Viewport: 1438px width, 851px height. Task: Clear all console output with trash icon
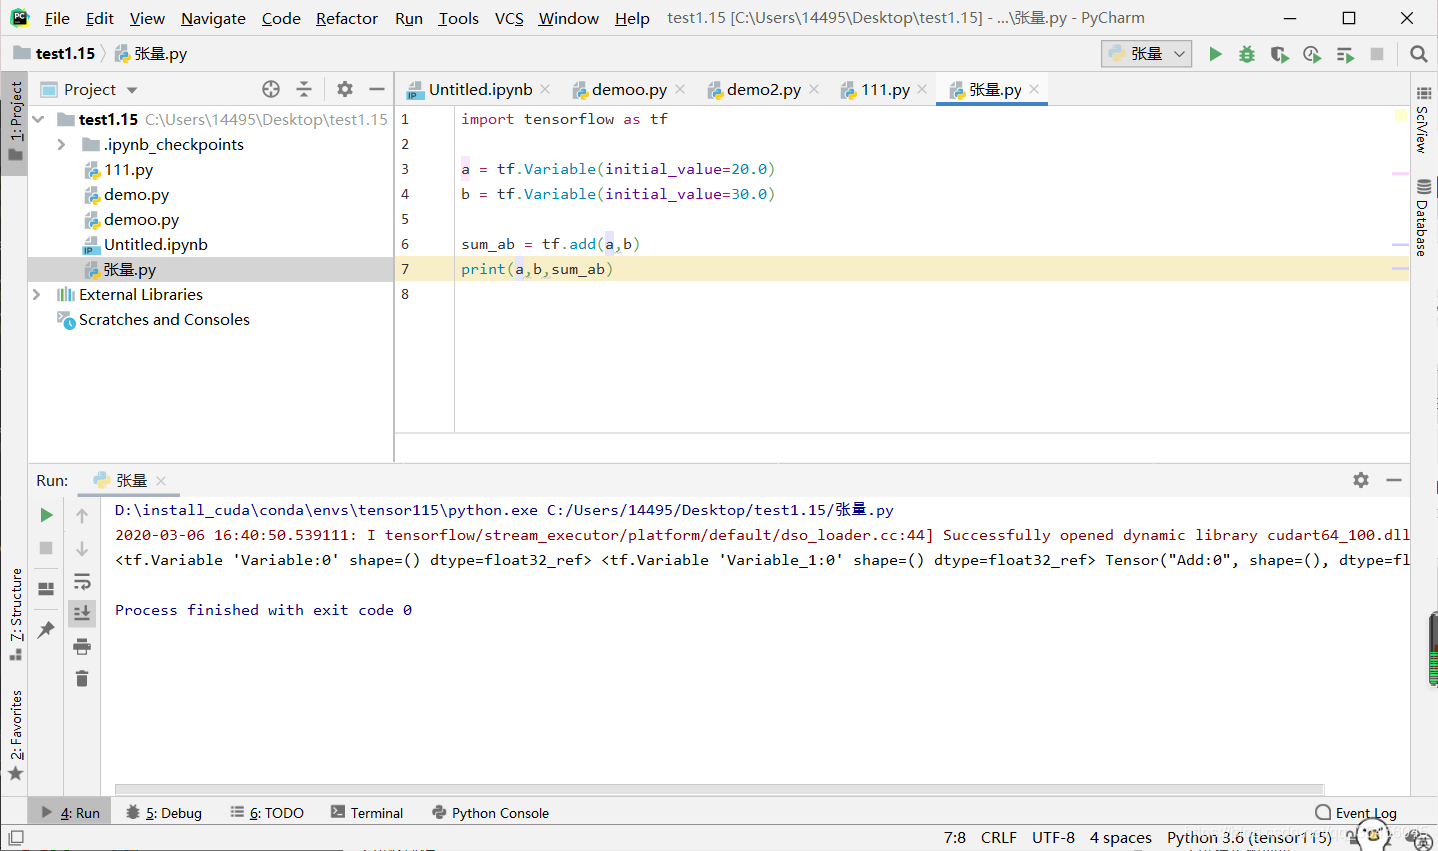82,679
